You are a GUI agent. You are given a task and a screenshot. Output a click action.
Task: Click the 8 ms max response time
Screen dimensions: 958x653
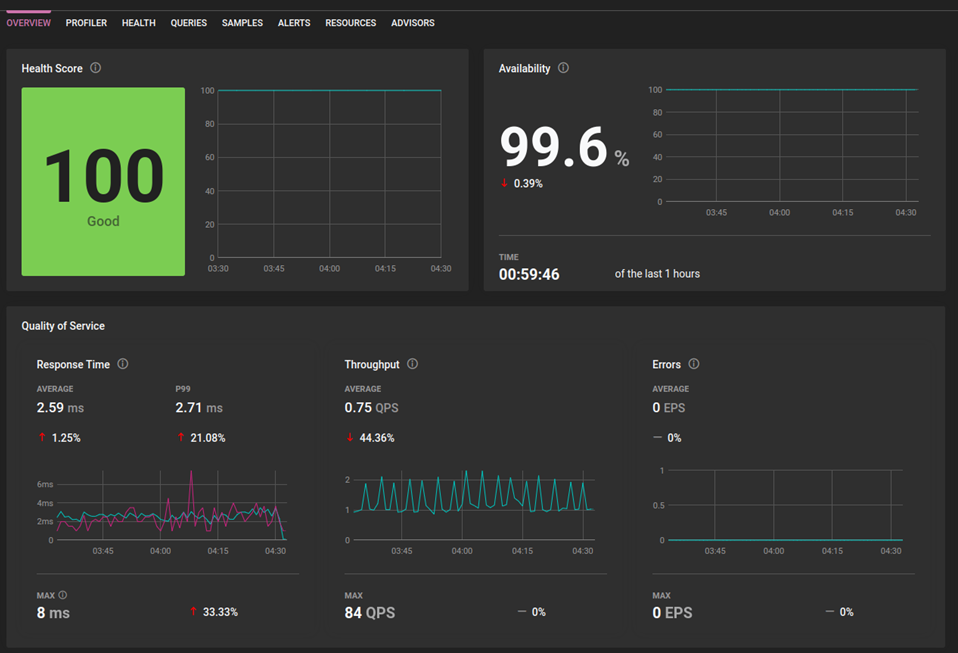tap(53, 613)
